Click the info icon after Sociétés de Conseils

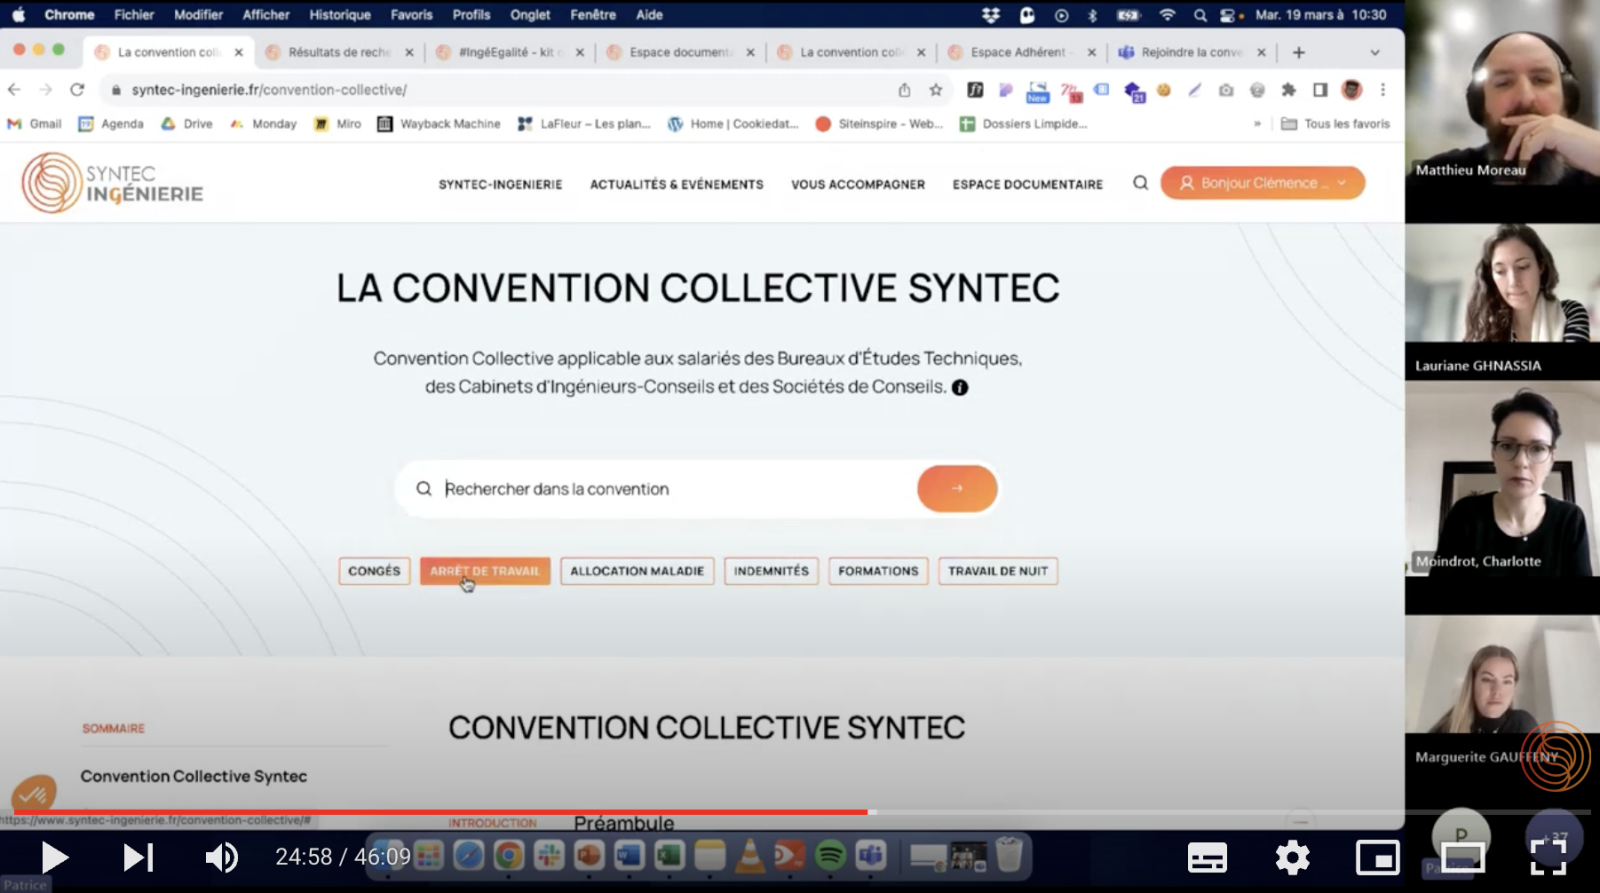[x=960, y=388]
